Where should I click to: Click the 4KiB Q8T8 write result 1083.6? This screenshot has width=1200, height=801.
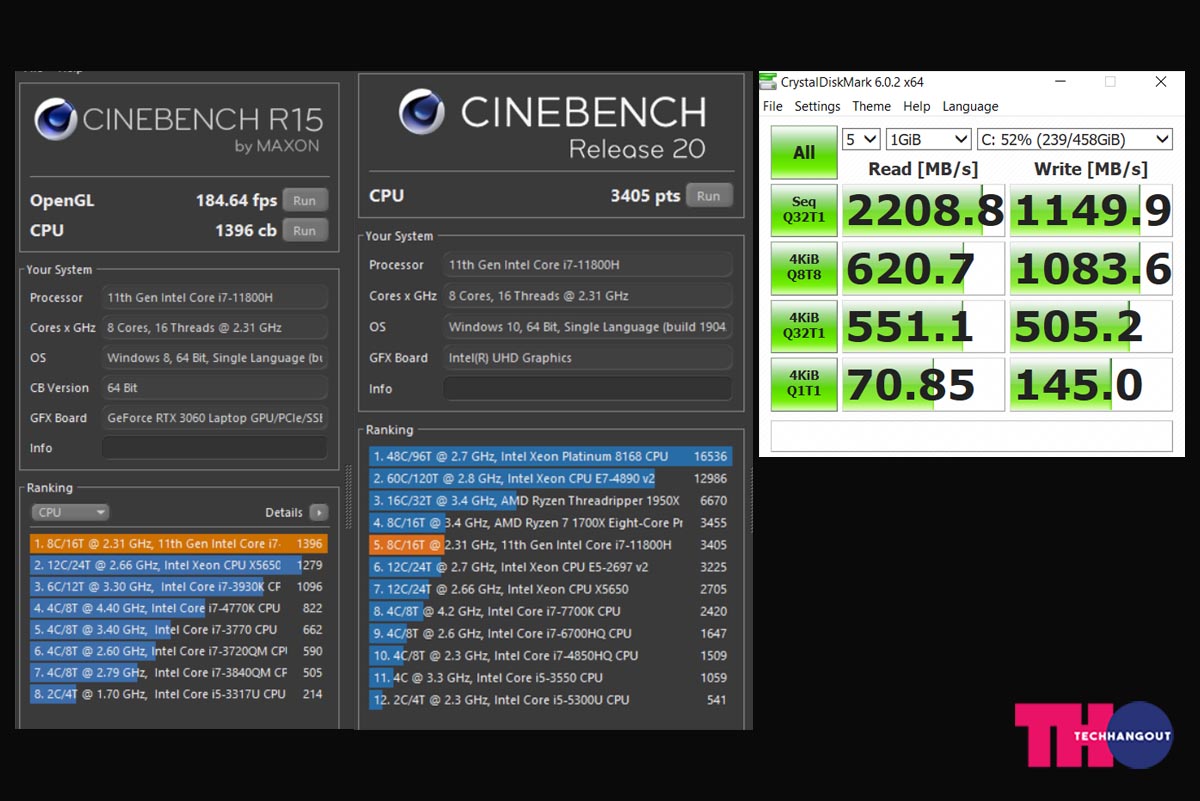tap(1091, 269)
